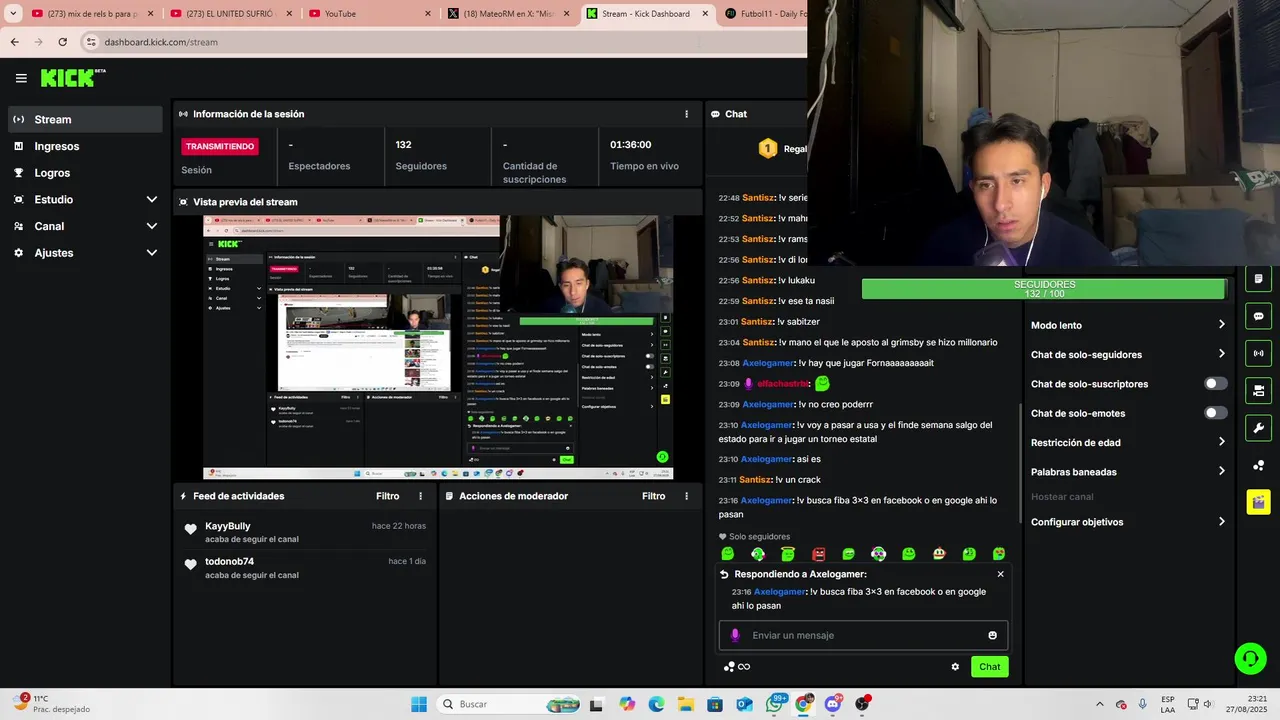Screen dimensions: 1280x720
Task: Click the infinity icon below message box
Action: [744, 667]
